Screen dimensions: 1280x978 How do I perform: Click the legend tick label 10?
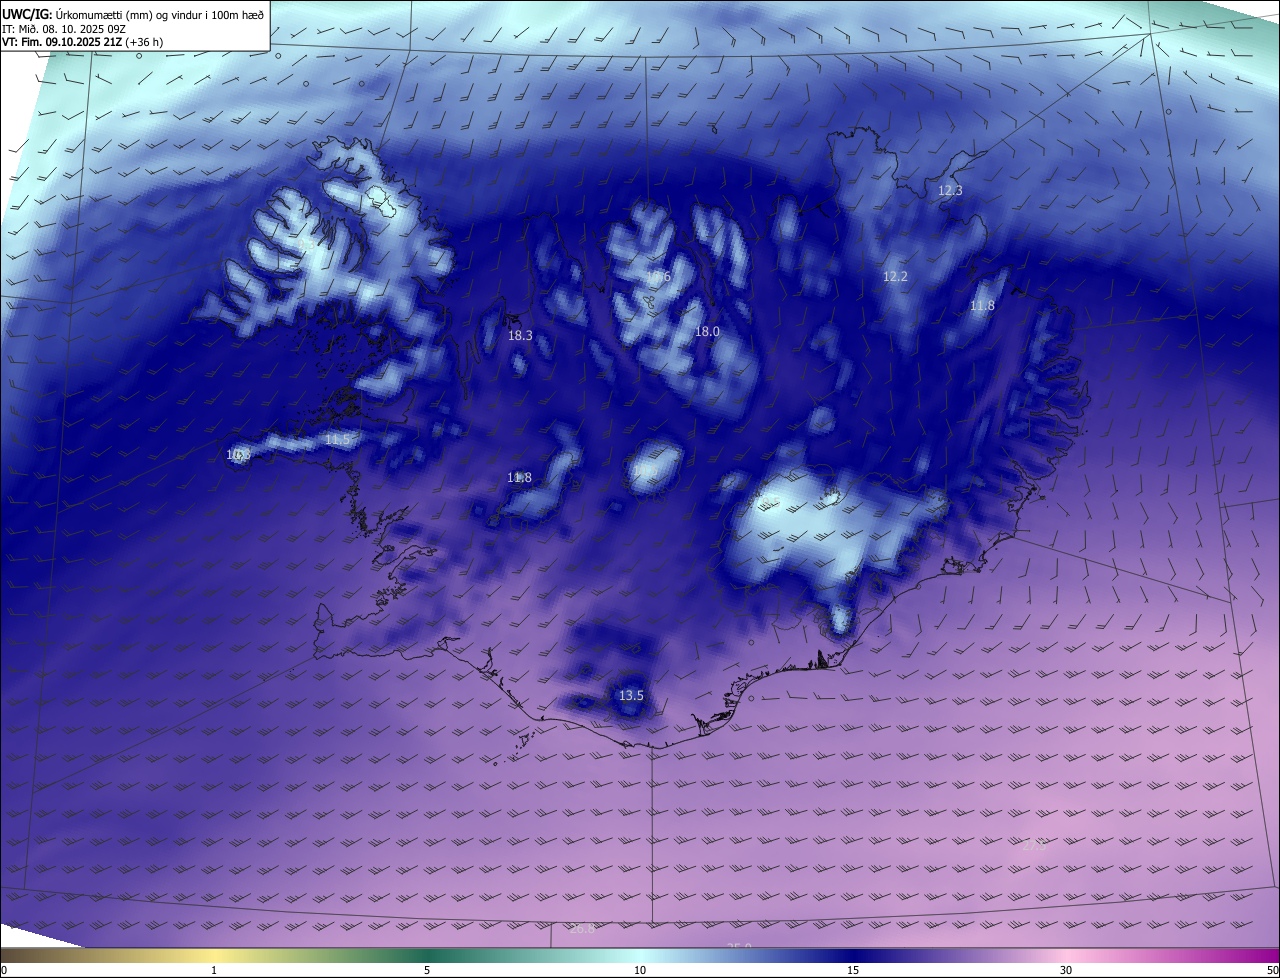click(640, 970)
